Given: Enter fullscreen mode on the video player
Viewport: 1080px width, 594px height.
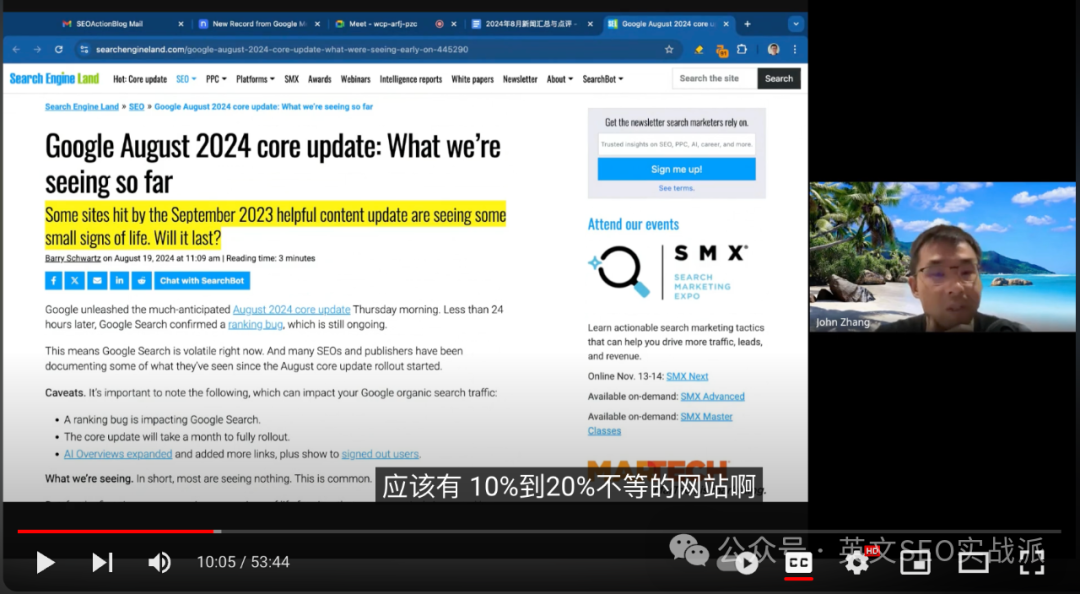Looking at the screenshot, I should point(1031,562).
